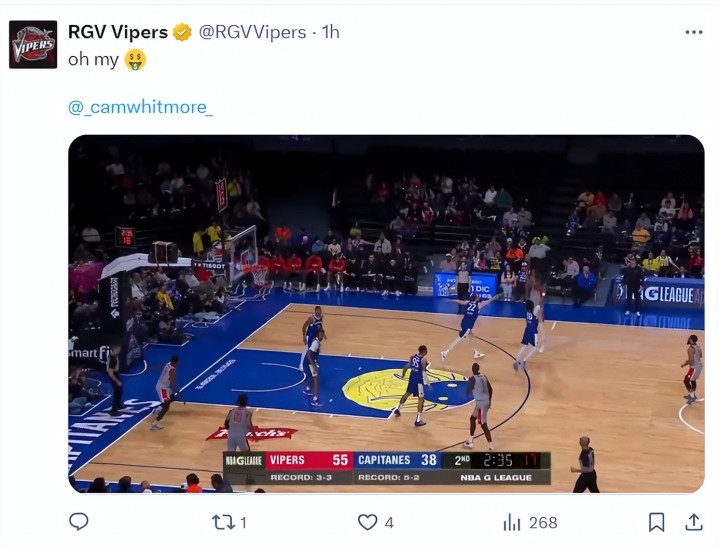
Task: Open the 1h timestamp link
Action: click(x=330, y=32)
